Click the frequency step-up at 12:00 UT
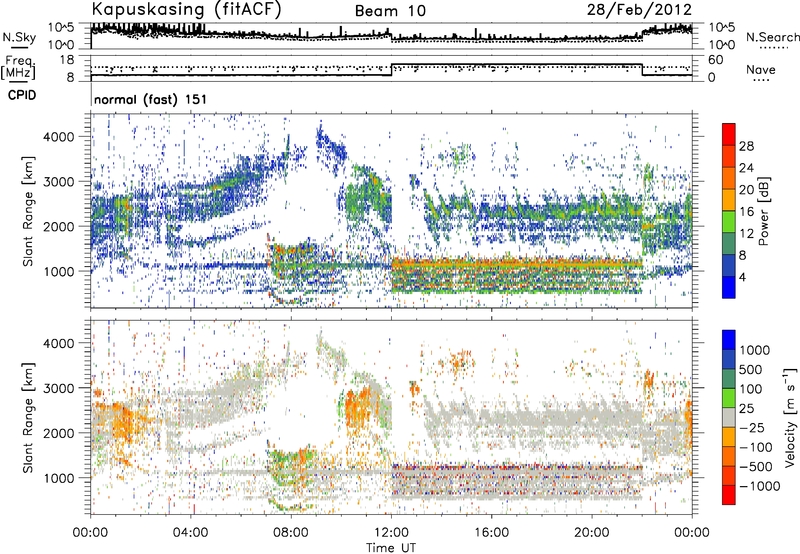Viewport: 800px width, 554px height. [391, 70]
